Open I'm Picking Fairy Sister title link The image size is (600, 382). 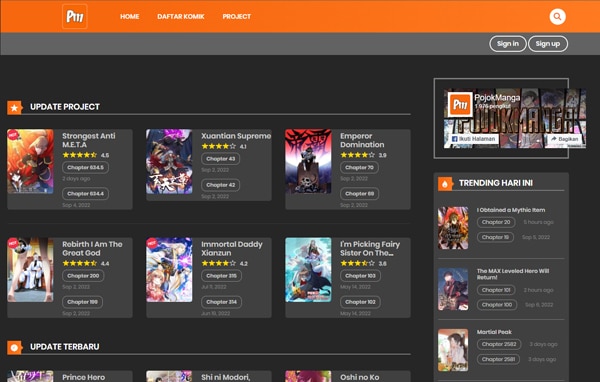(370, 248)
